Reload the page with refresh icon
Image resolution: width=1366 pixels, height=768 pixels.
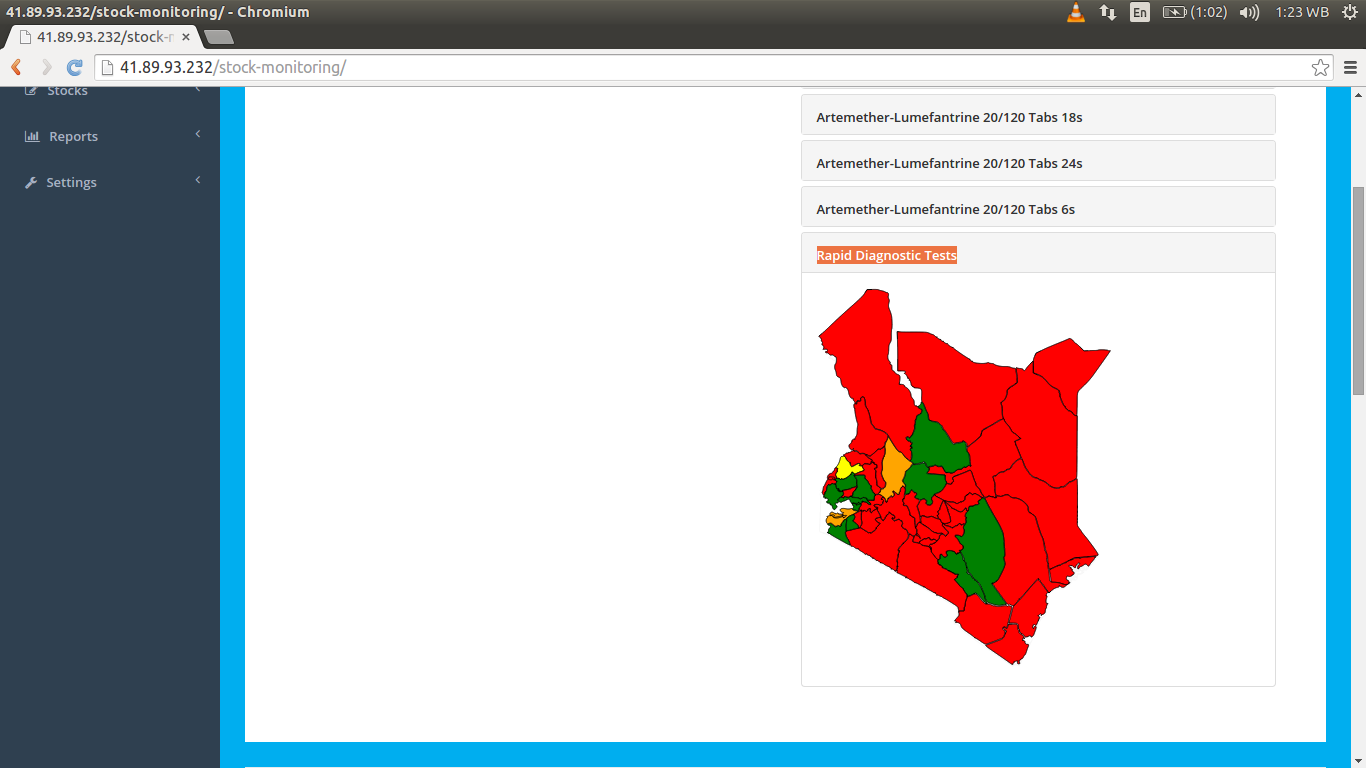point(74,68)
